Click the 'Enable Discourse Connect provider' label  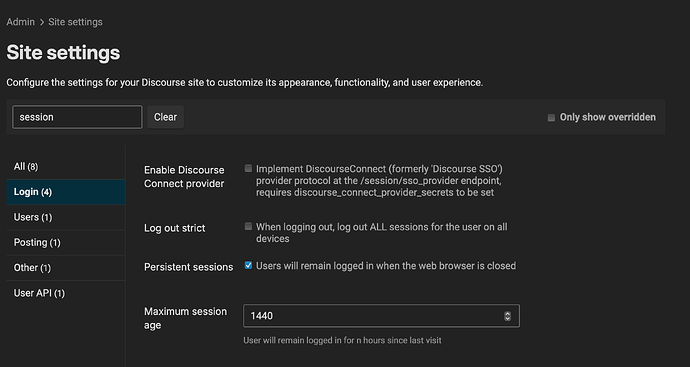[184, 177]
